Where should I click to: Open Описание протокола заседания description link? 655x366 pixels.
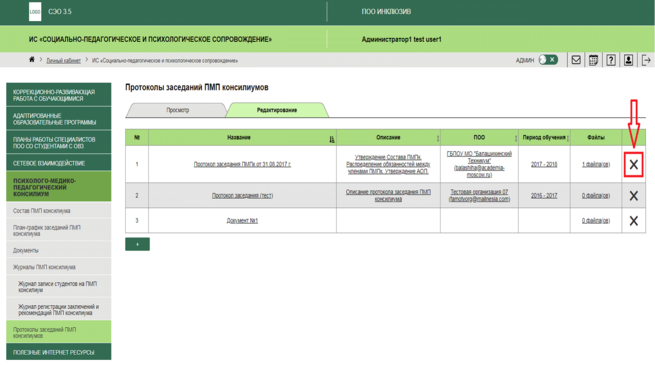pyautogui.click(x=388, y=195)
